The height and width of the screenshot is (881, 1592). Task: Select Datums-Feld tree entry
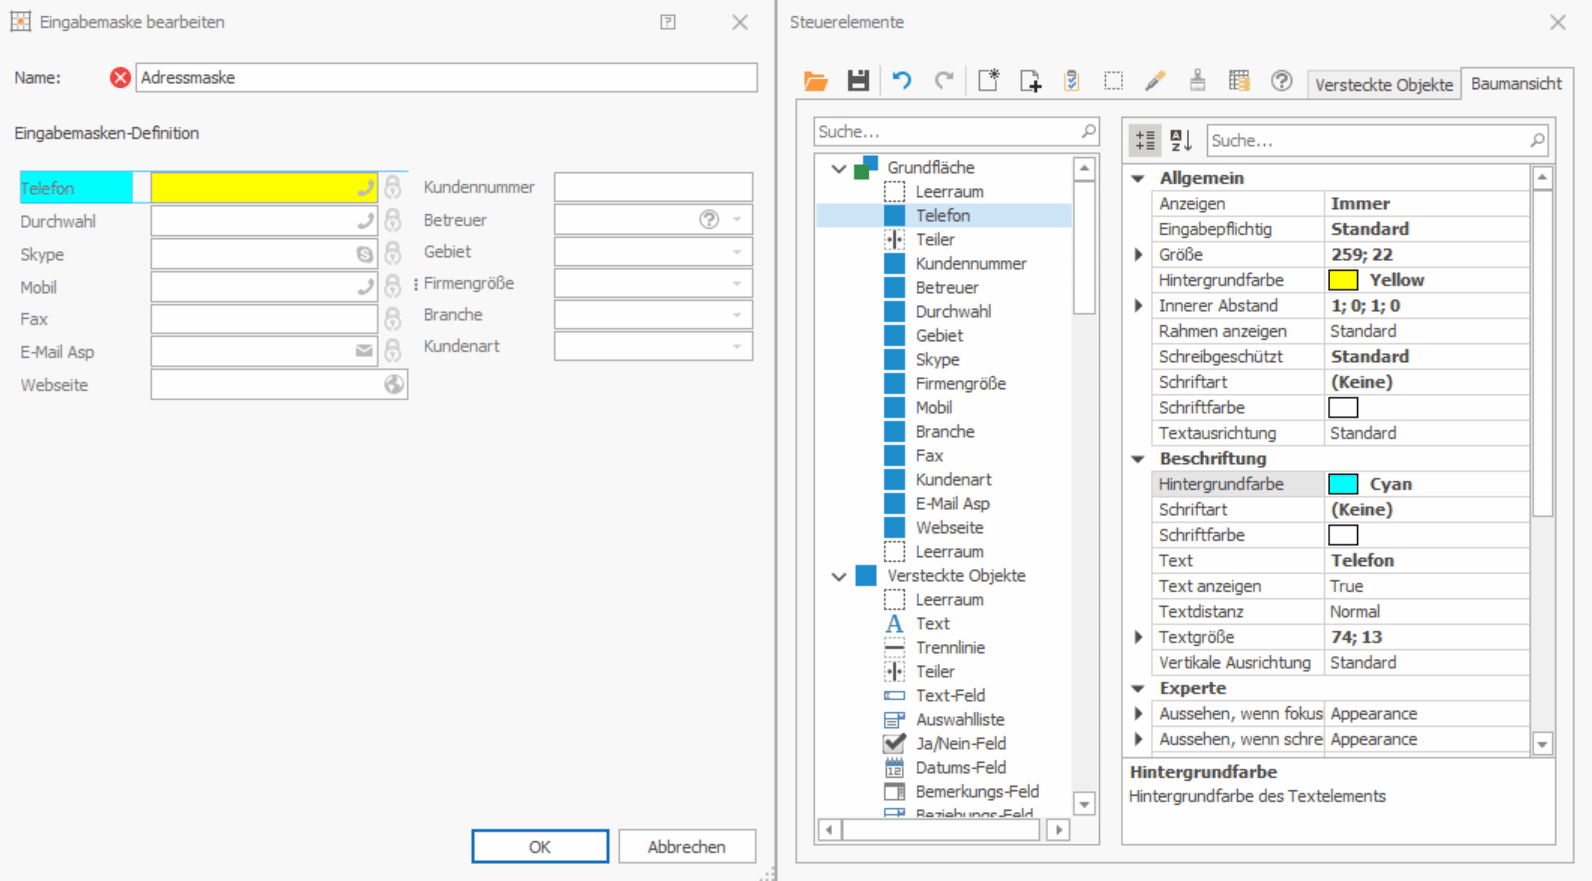click(960, 768)
